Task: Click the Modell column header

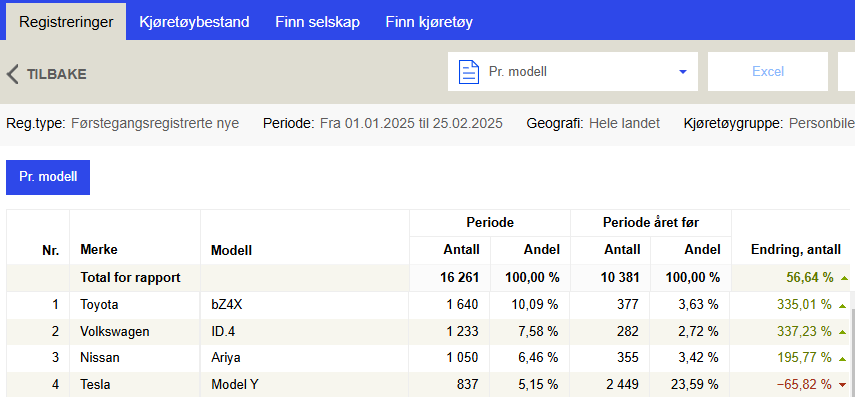Action: [x=231, y=250]
